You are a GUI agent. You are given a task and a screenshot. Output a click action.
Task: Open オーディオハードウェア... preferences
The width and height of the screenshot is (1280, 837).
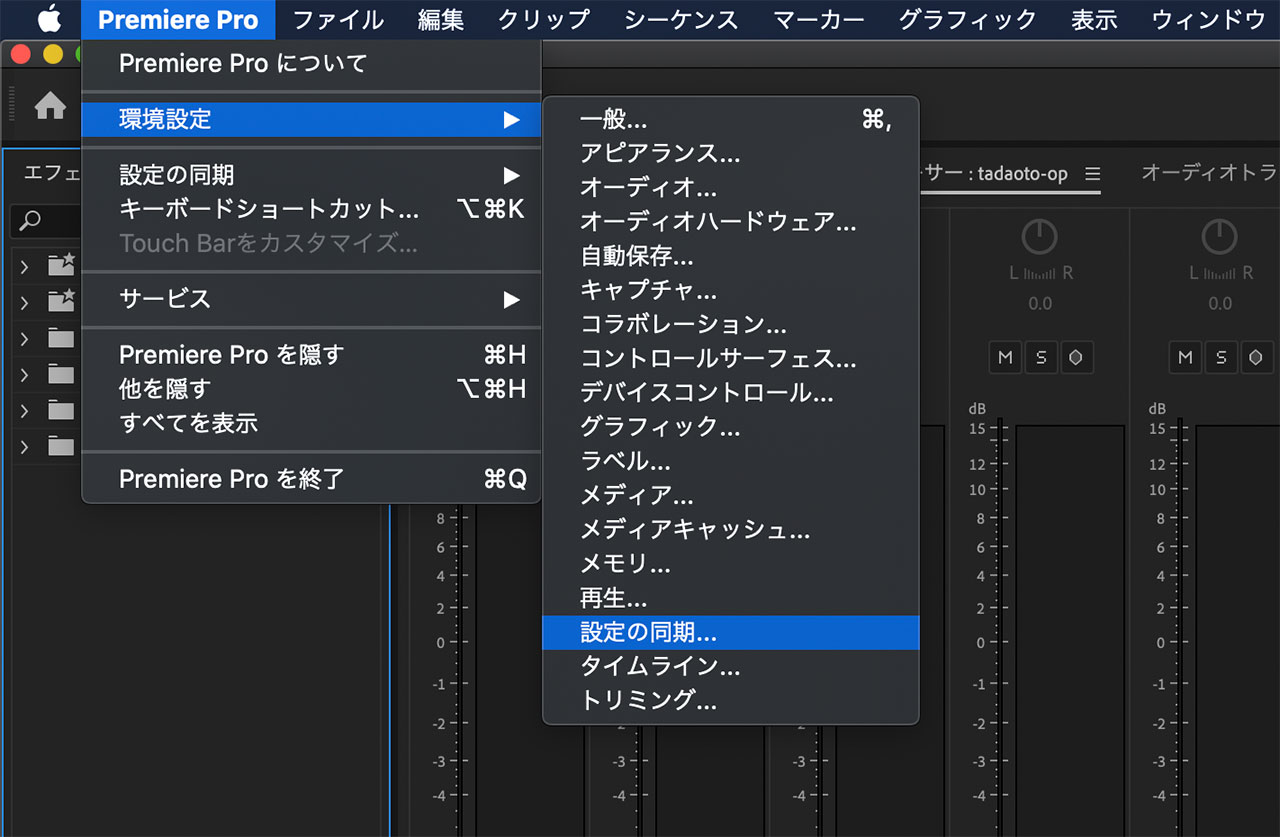tap(730, 222)
